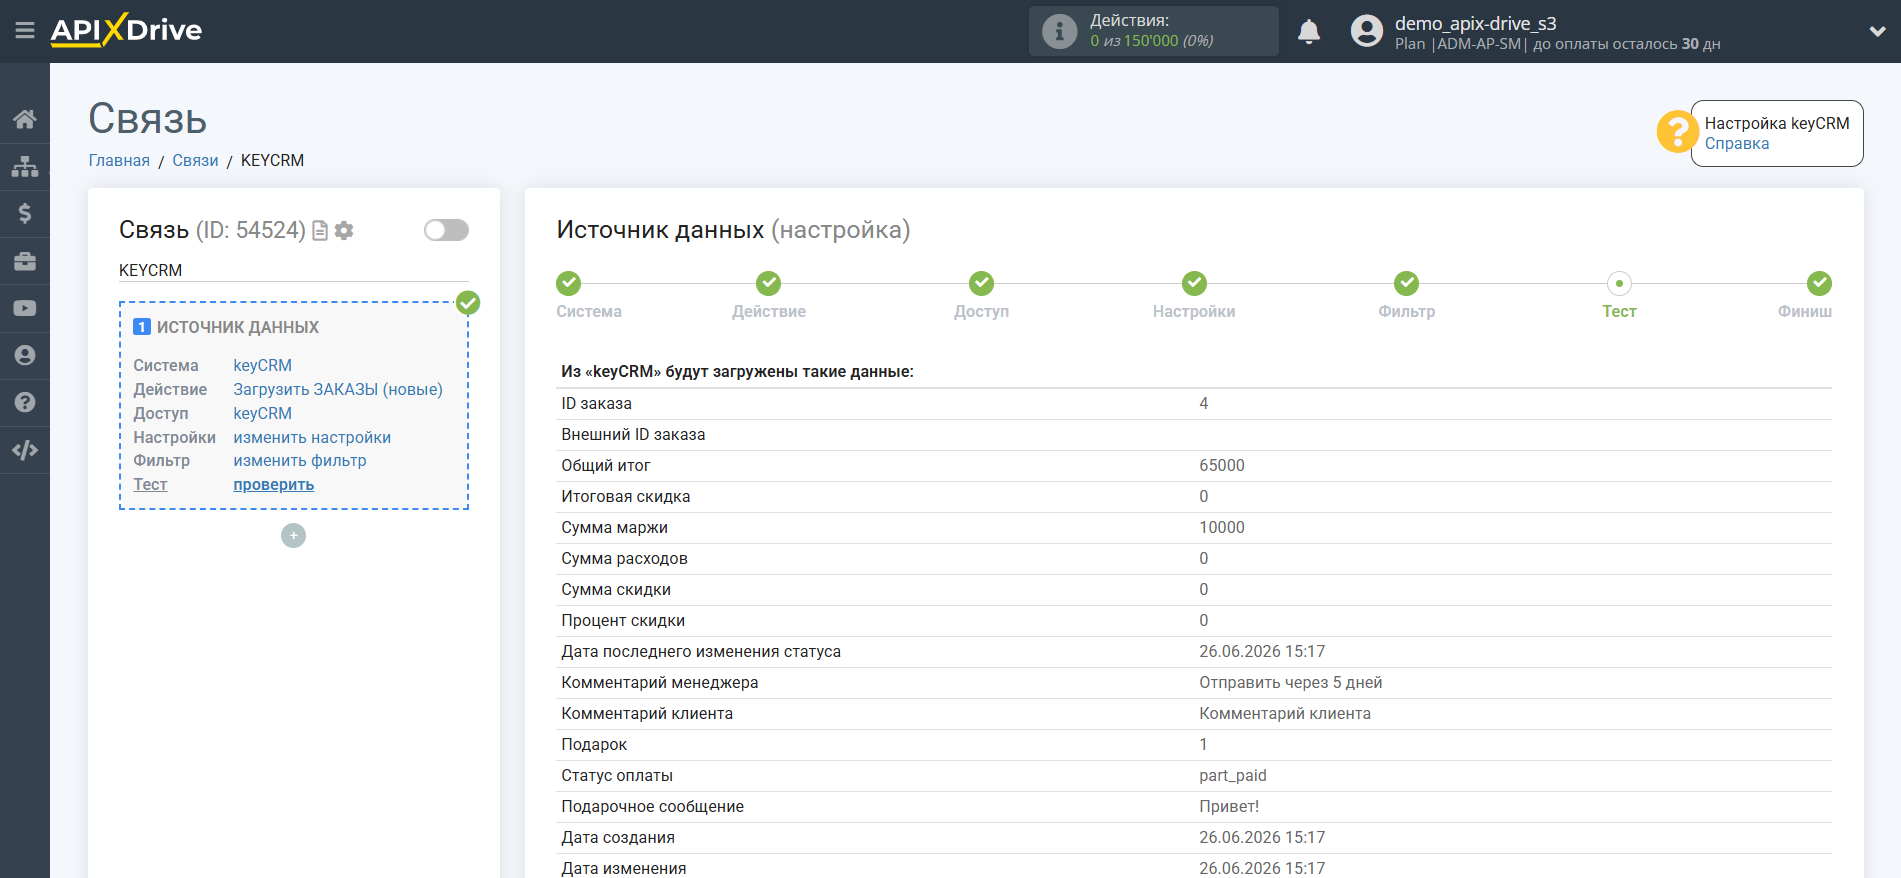Click the ИСТОЧНИК ДАННЫХ block header
This screenshot has width=1901, height=878.
(238, 327)
